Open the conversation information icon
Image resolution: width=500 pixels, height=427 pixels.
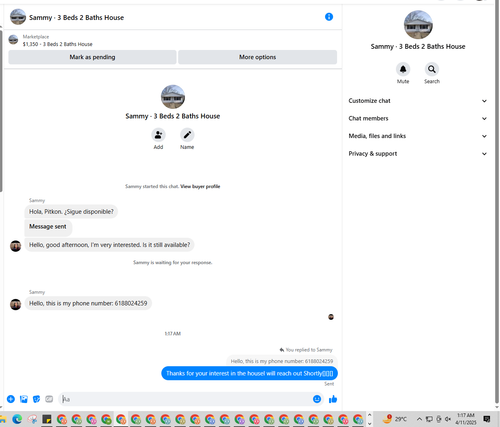click(x=329, y=17)
